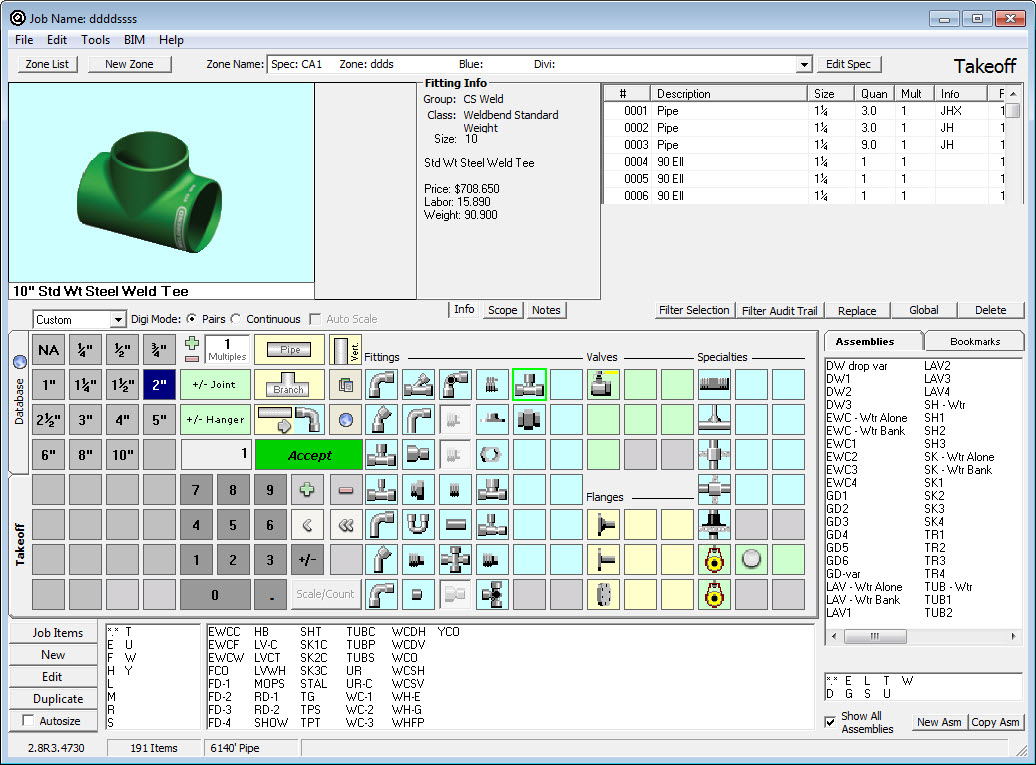Screen dimensions: 1036x765
Task: Click the green-highlighted tee fitting icon
Action: pyautogui.click(x=529, y=385)
